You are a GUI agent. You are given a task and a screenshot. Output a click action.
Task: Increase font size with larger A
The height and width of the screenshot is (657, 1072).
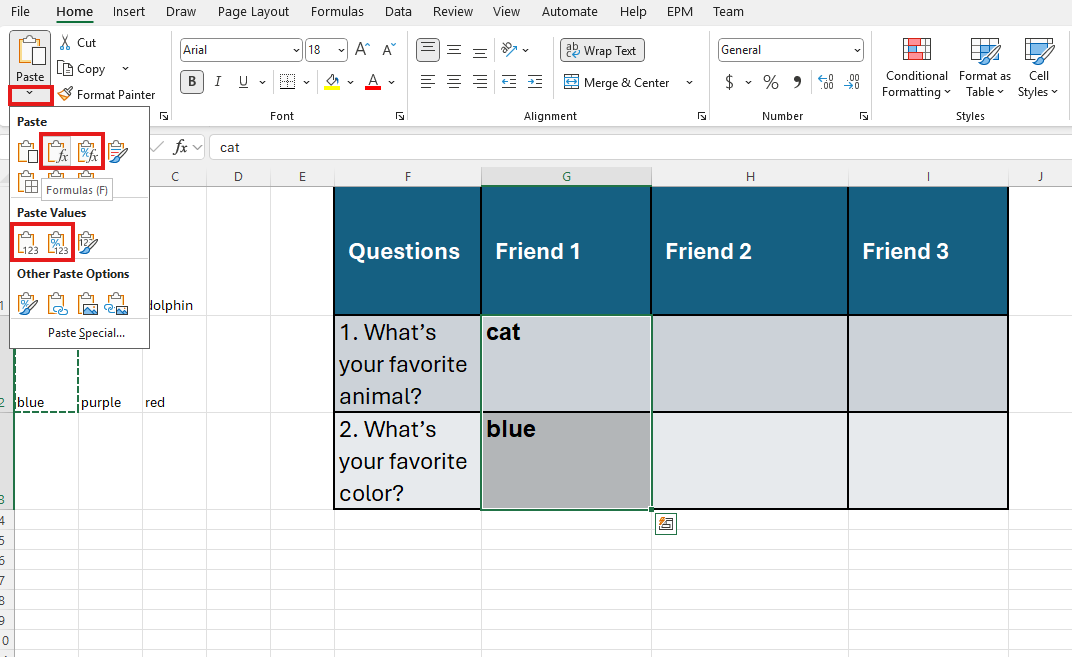pyautogui.click(x=362, y=49)
